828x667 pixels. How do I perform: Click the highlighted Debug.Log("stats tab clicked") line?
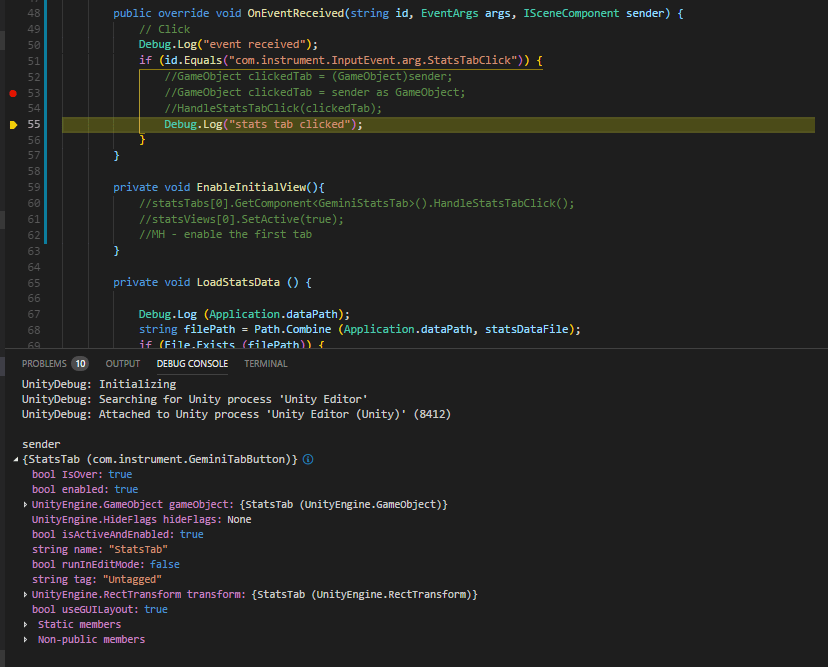438,125
